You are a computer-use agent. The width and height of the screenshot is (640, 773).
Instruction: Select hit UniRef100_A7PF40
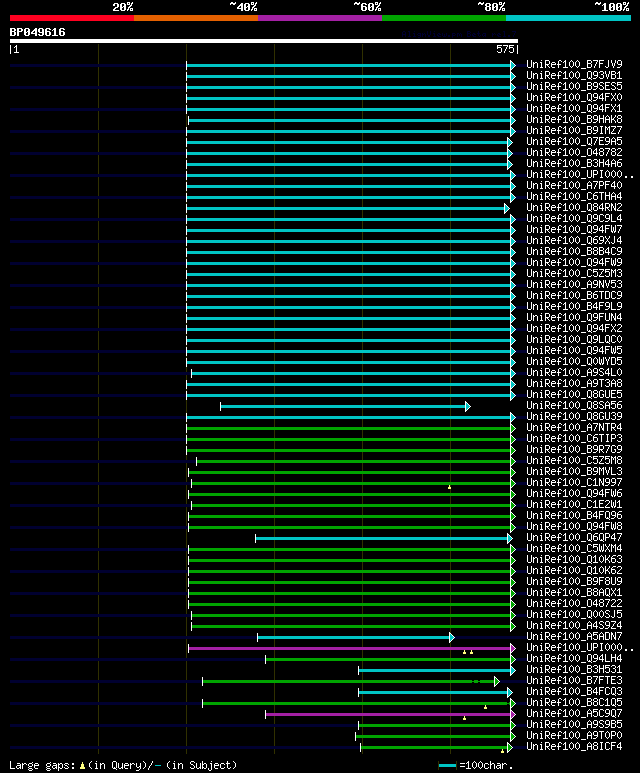click(574, 185)
